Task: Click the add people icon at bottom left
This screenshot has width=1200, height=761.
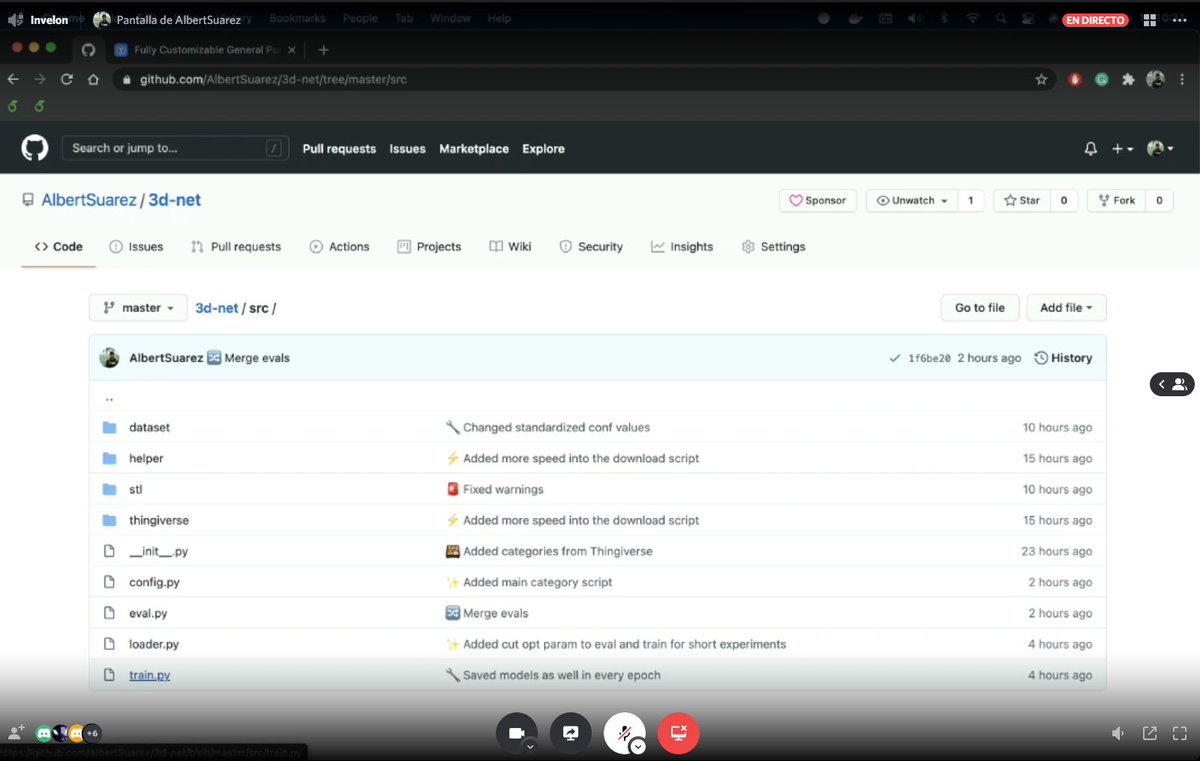Action: tap(15, 733)
